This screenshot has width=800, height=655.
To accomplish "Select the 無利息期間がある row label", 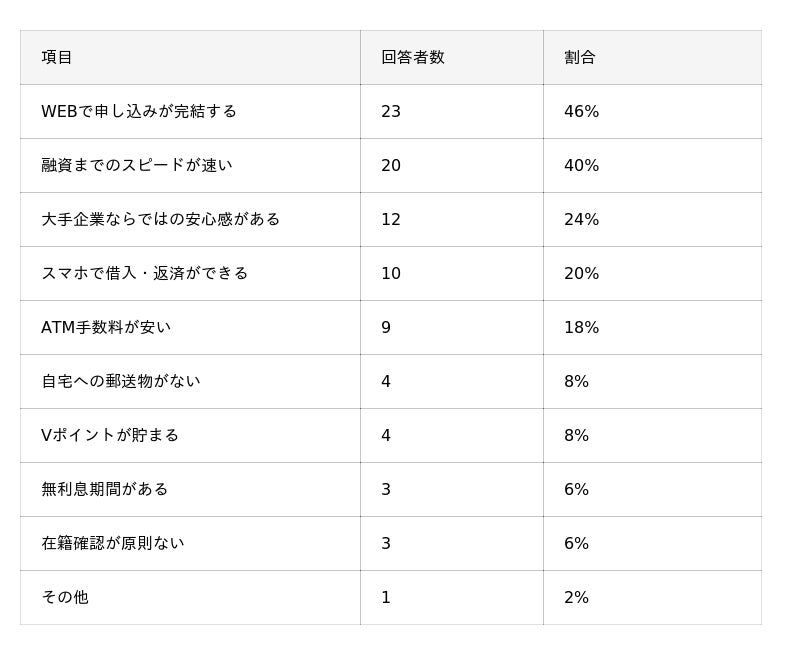I will pos(104,489).
